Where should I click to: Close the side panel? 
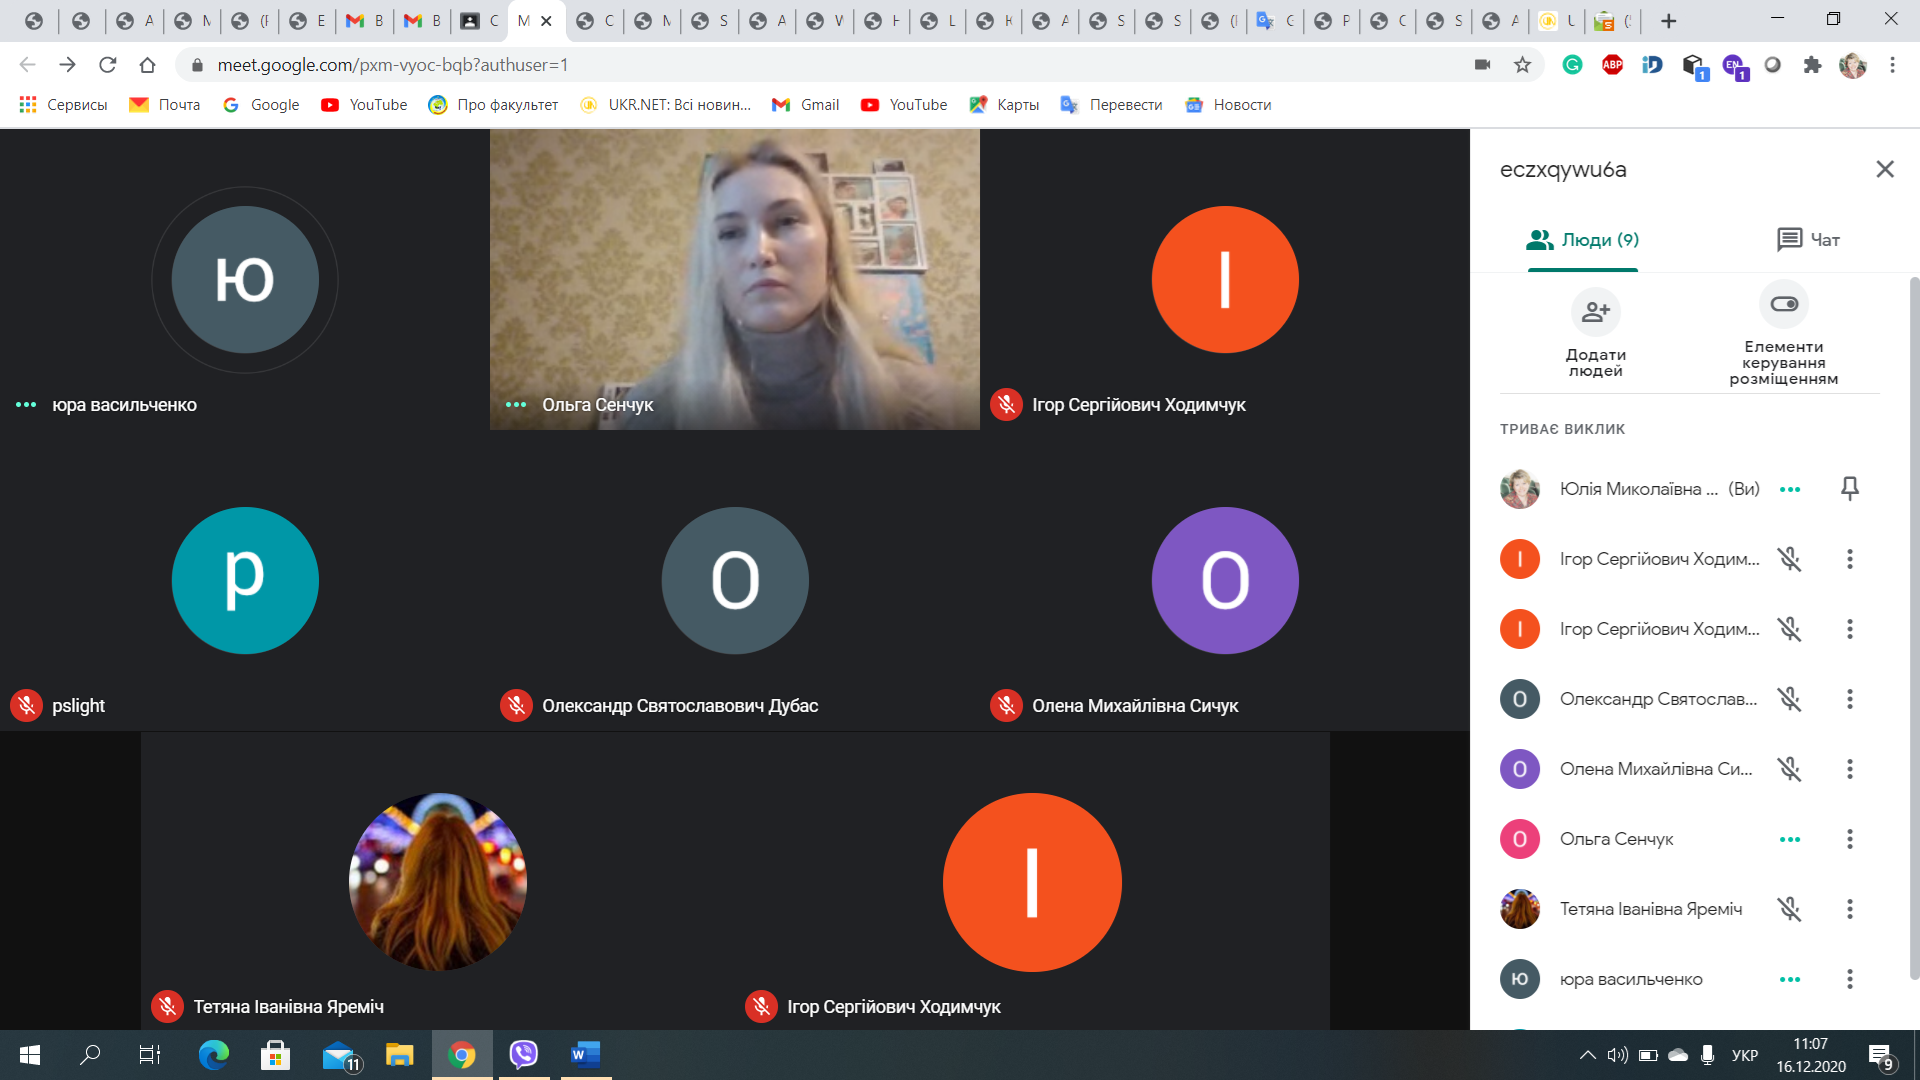[1884, 169]
